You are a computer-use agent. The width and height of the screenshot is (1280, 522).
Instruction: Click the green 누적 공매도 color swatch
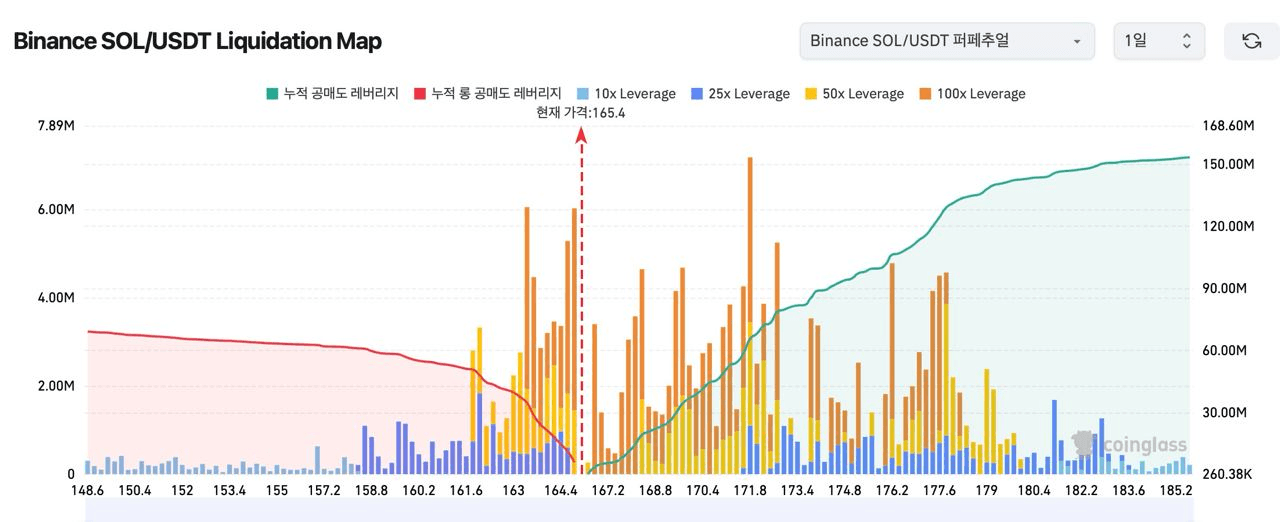tap(272, 93)
